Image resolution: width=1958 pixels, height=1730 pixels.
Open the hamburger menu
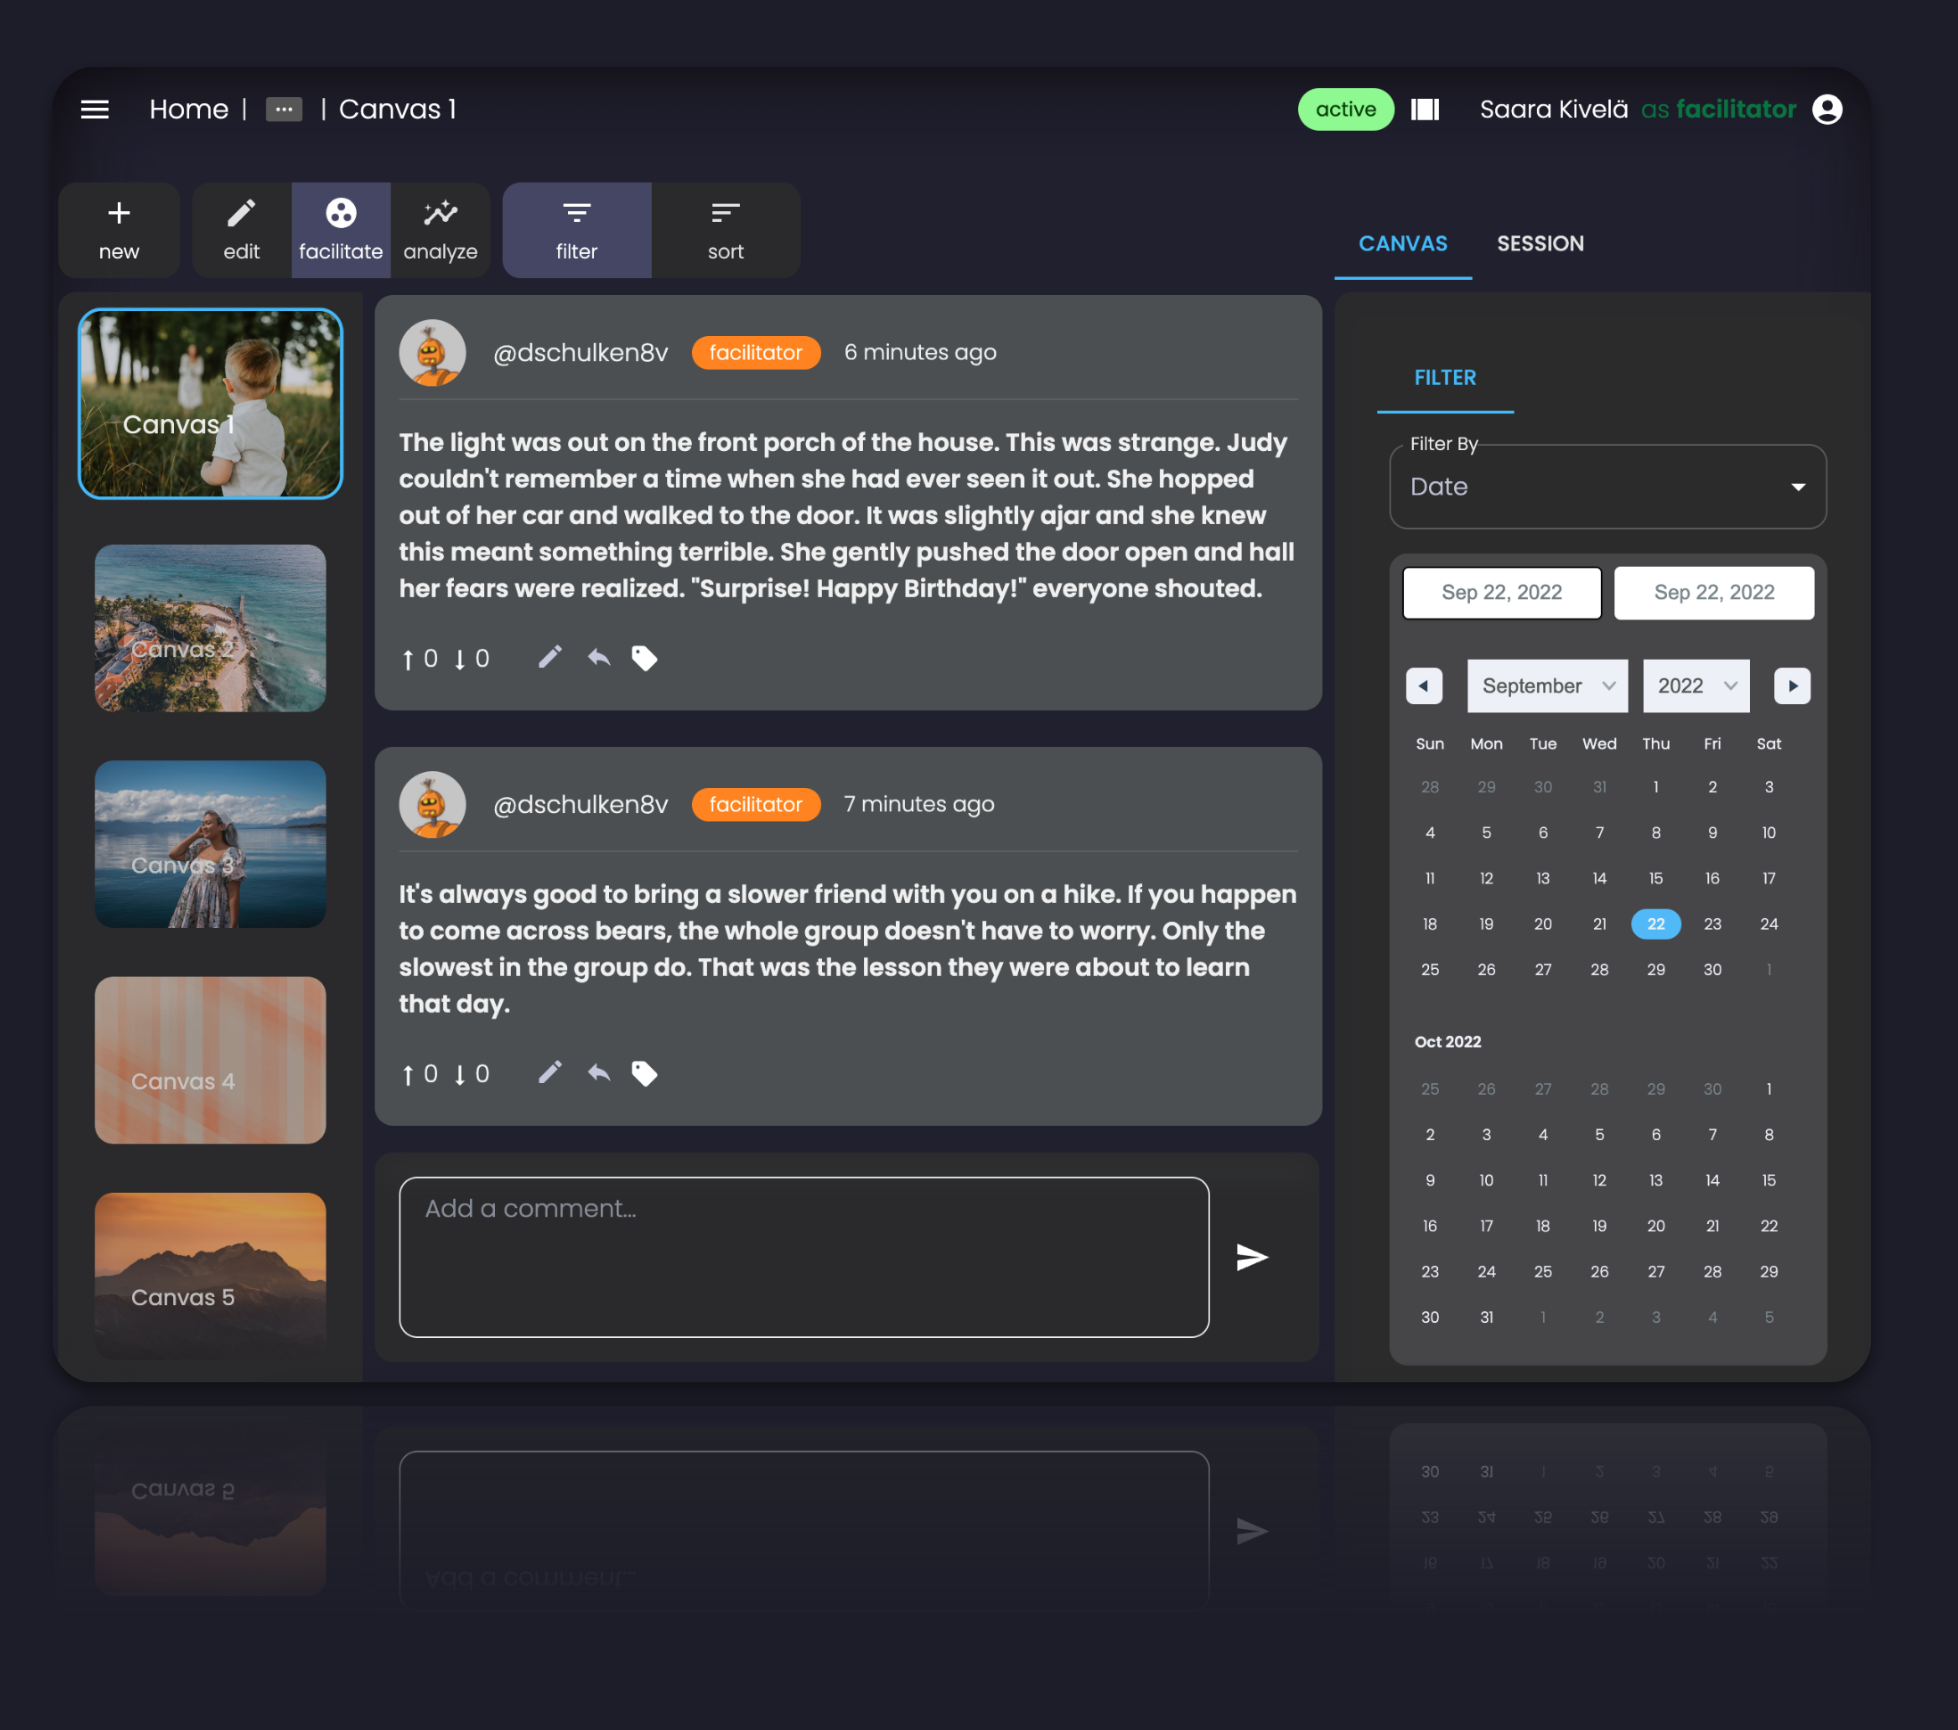pyautogui.click(x=95, y=109)
